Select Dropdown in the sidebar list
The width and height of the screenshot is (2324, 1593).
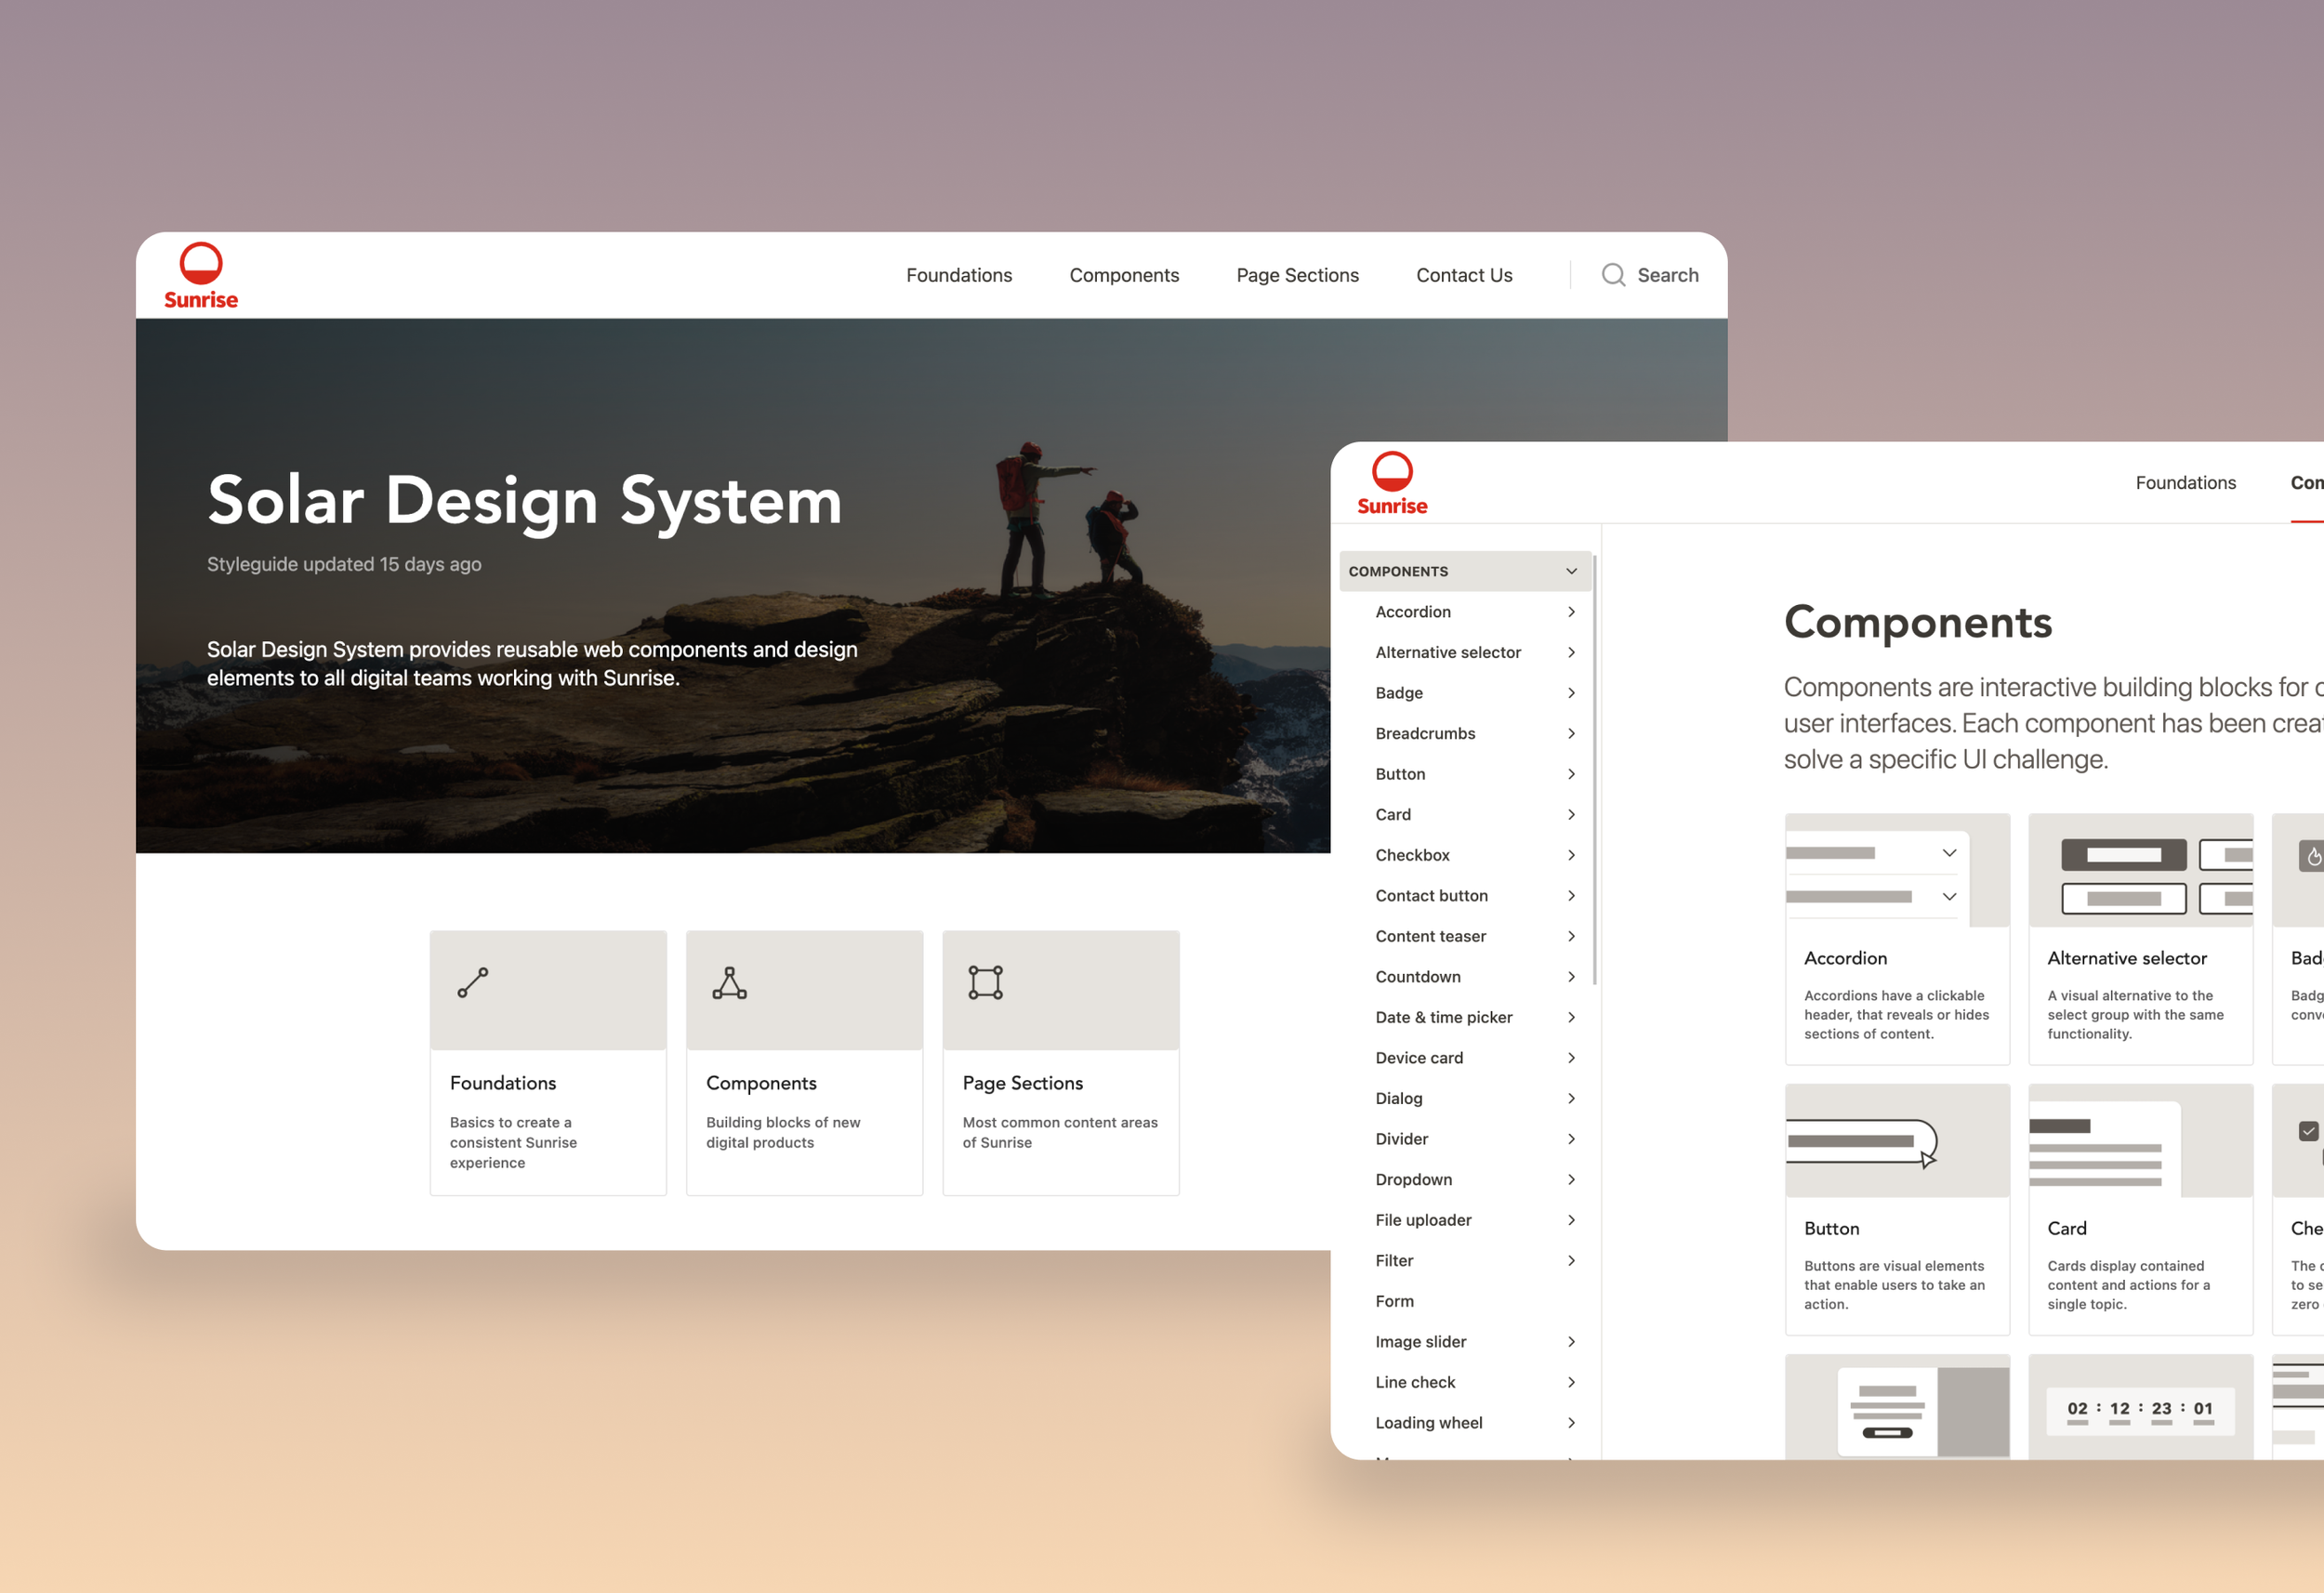pyautogui.click(x=1413, y=1180)
